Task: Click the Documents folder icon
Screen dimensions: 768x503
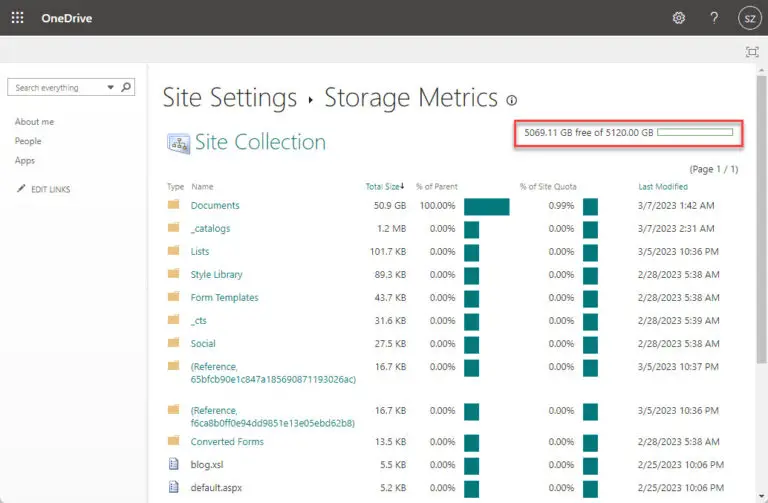Action: coord(173,205)
